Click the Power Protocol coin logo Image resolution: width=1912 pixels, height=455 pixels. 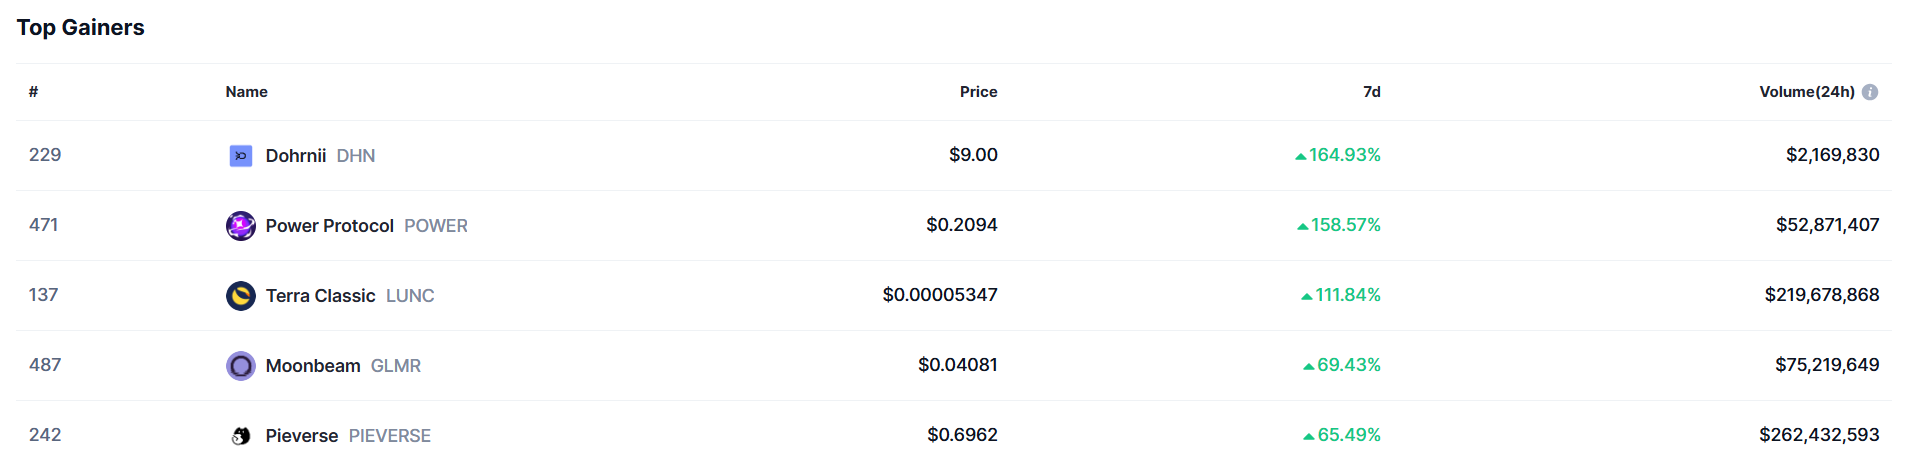pos(241,226)
